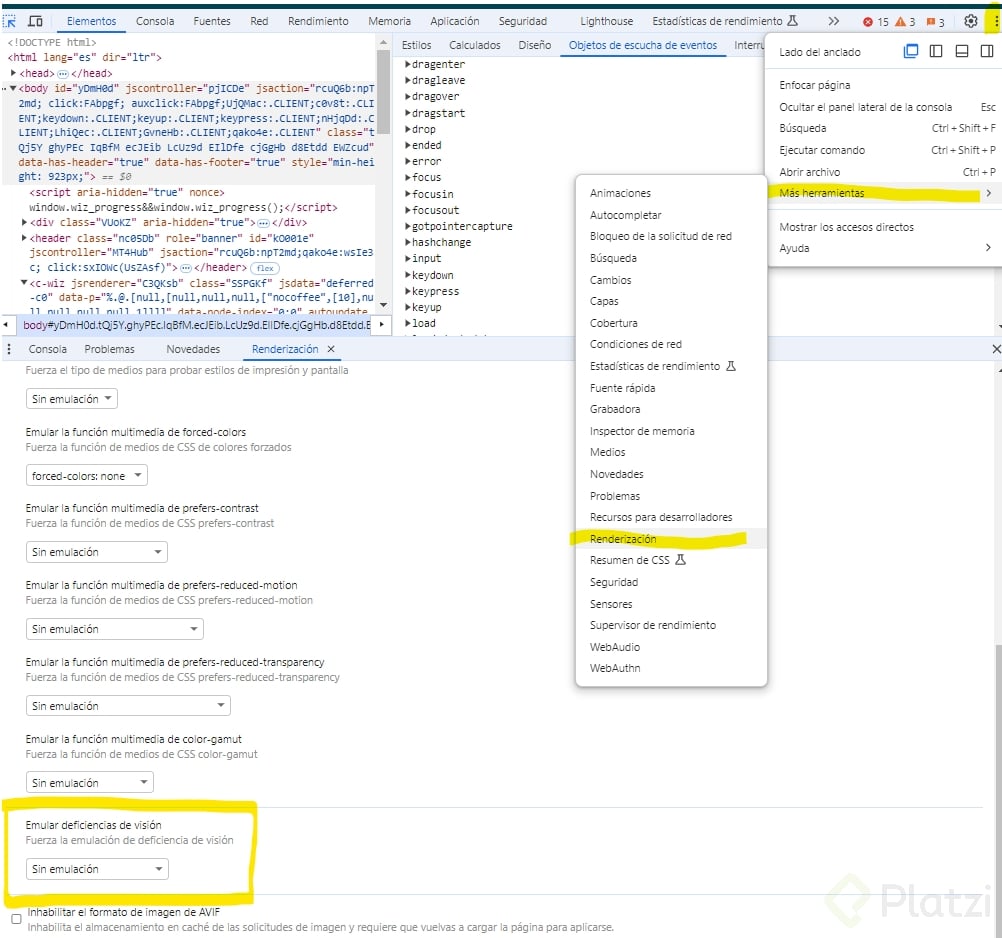Select the Problemas drawer tab
The width and height of the screenshot is (1002, 938).
click(109, 349)
